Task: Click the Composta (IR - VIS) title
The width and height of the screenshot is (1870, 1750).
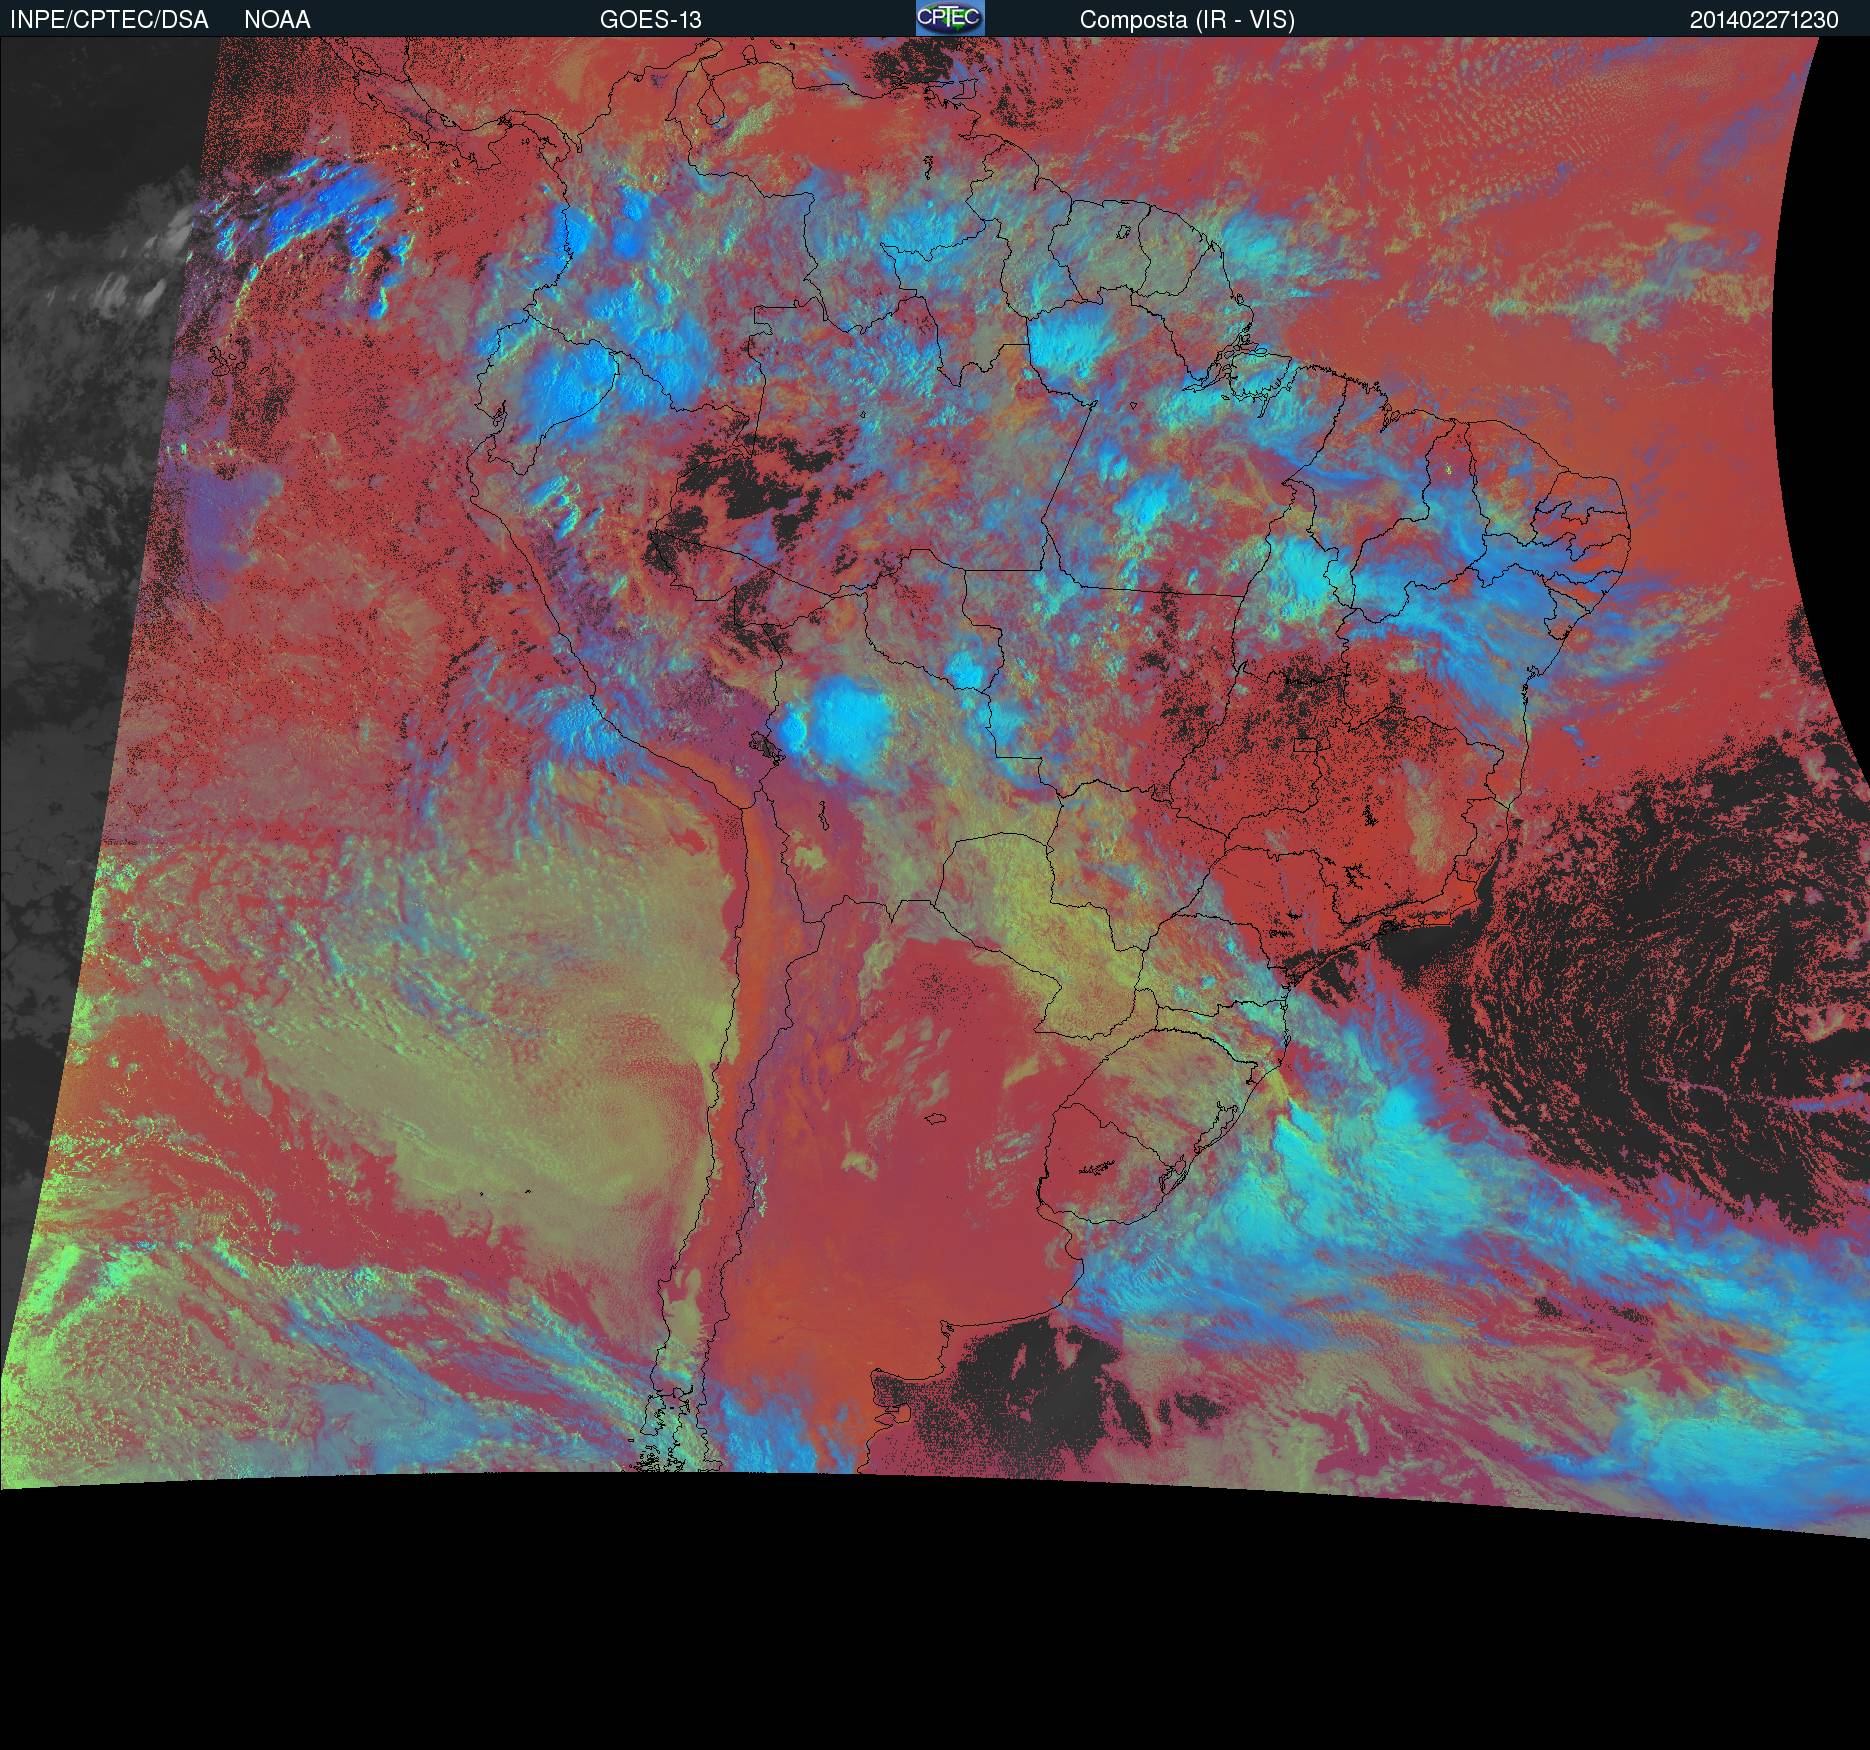Action: 1187,20
